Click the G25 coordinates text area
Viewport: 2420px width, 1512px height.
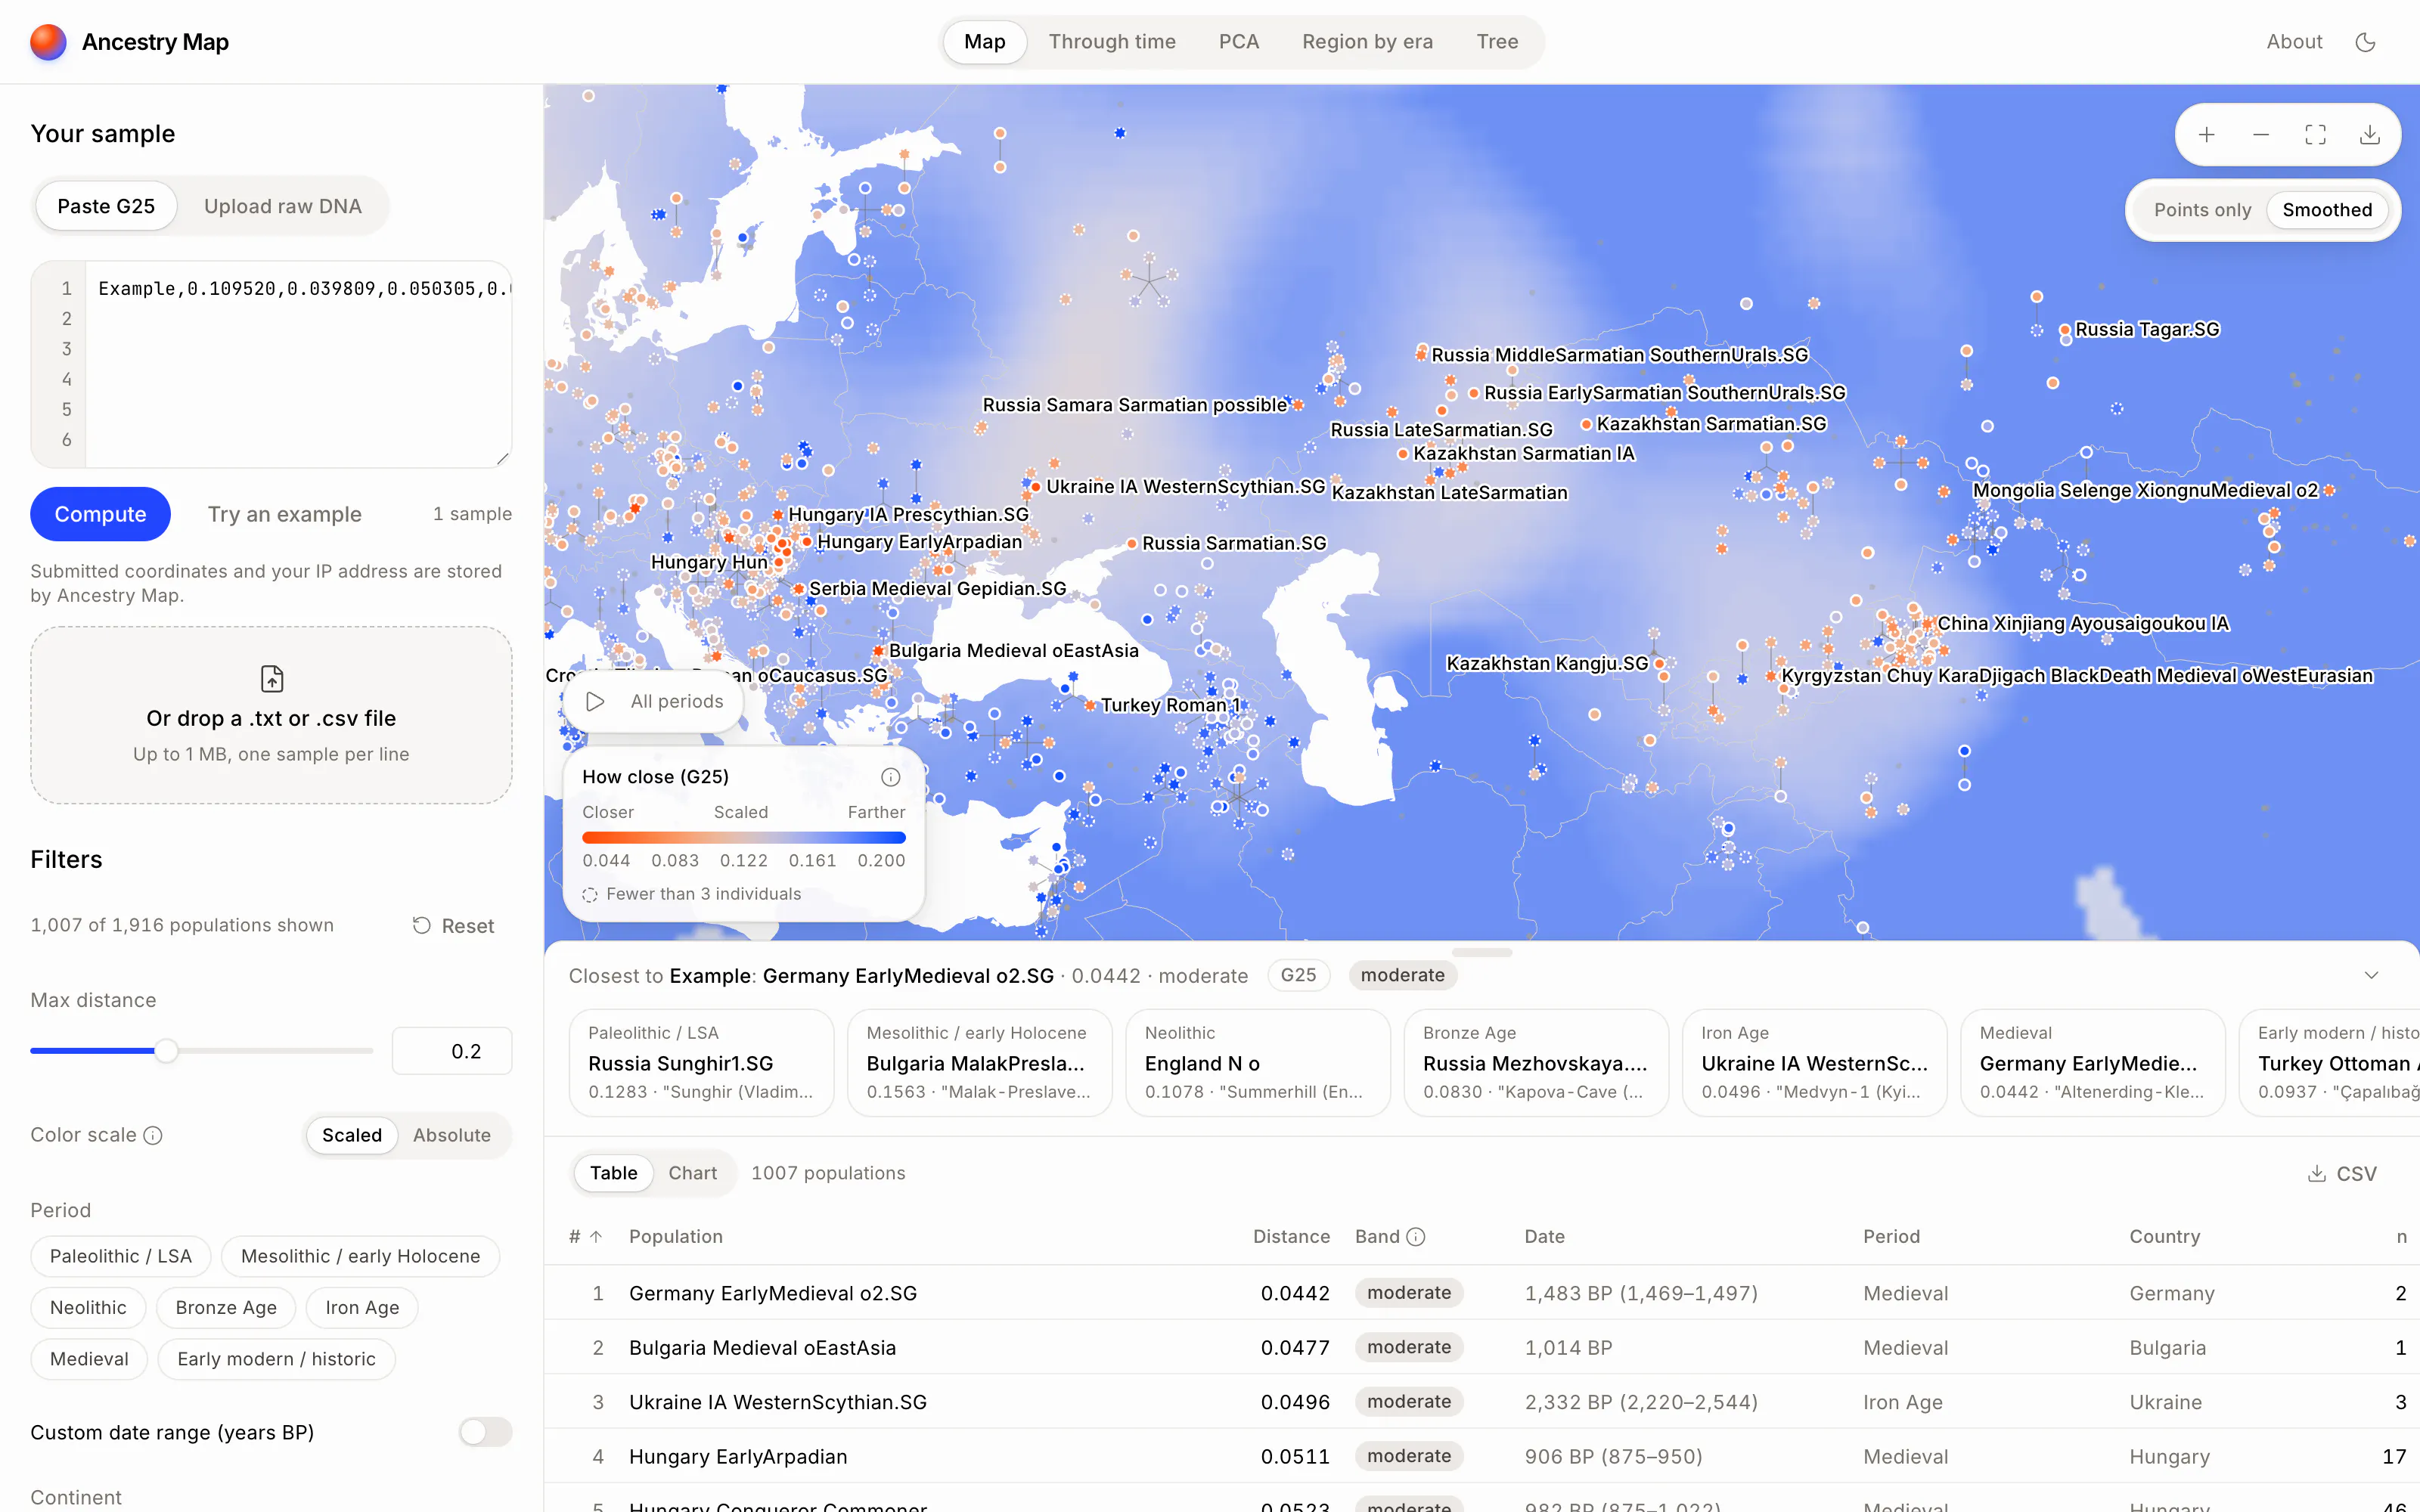click(298, 364)
